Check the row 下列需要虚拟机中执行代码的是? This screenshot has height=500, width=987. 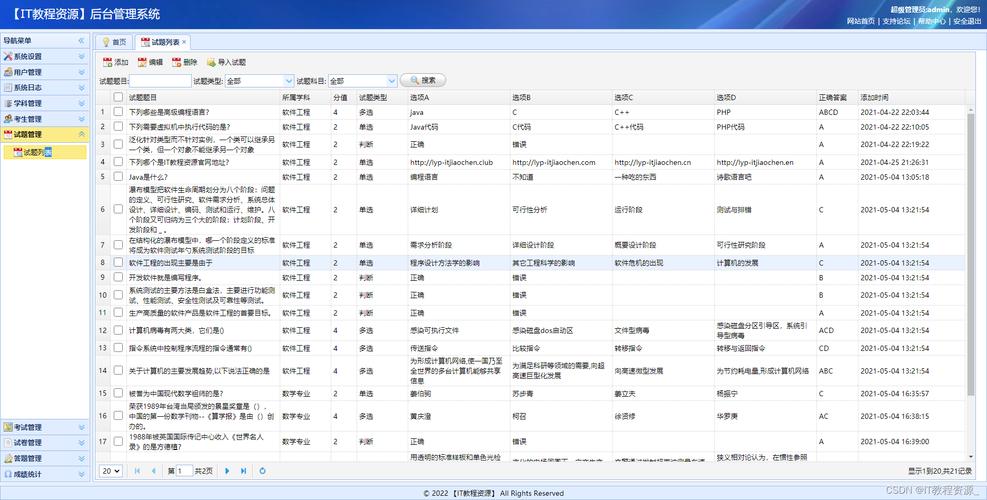118,127
